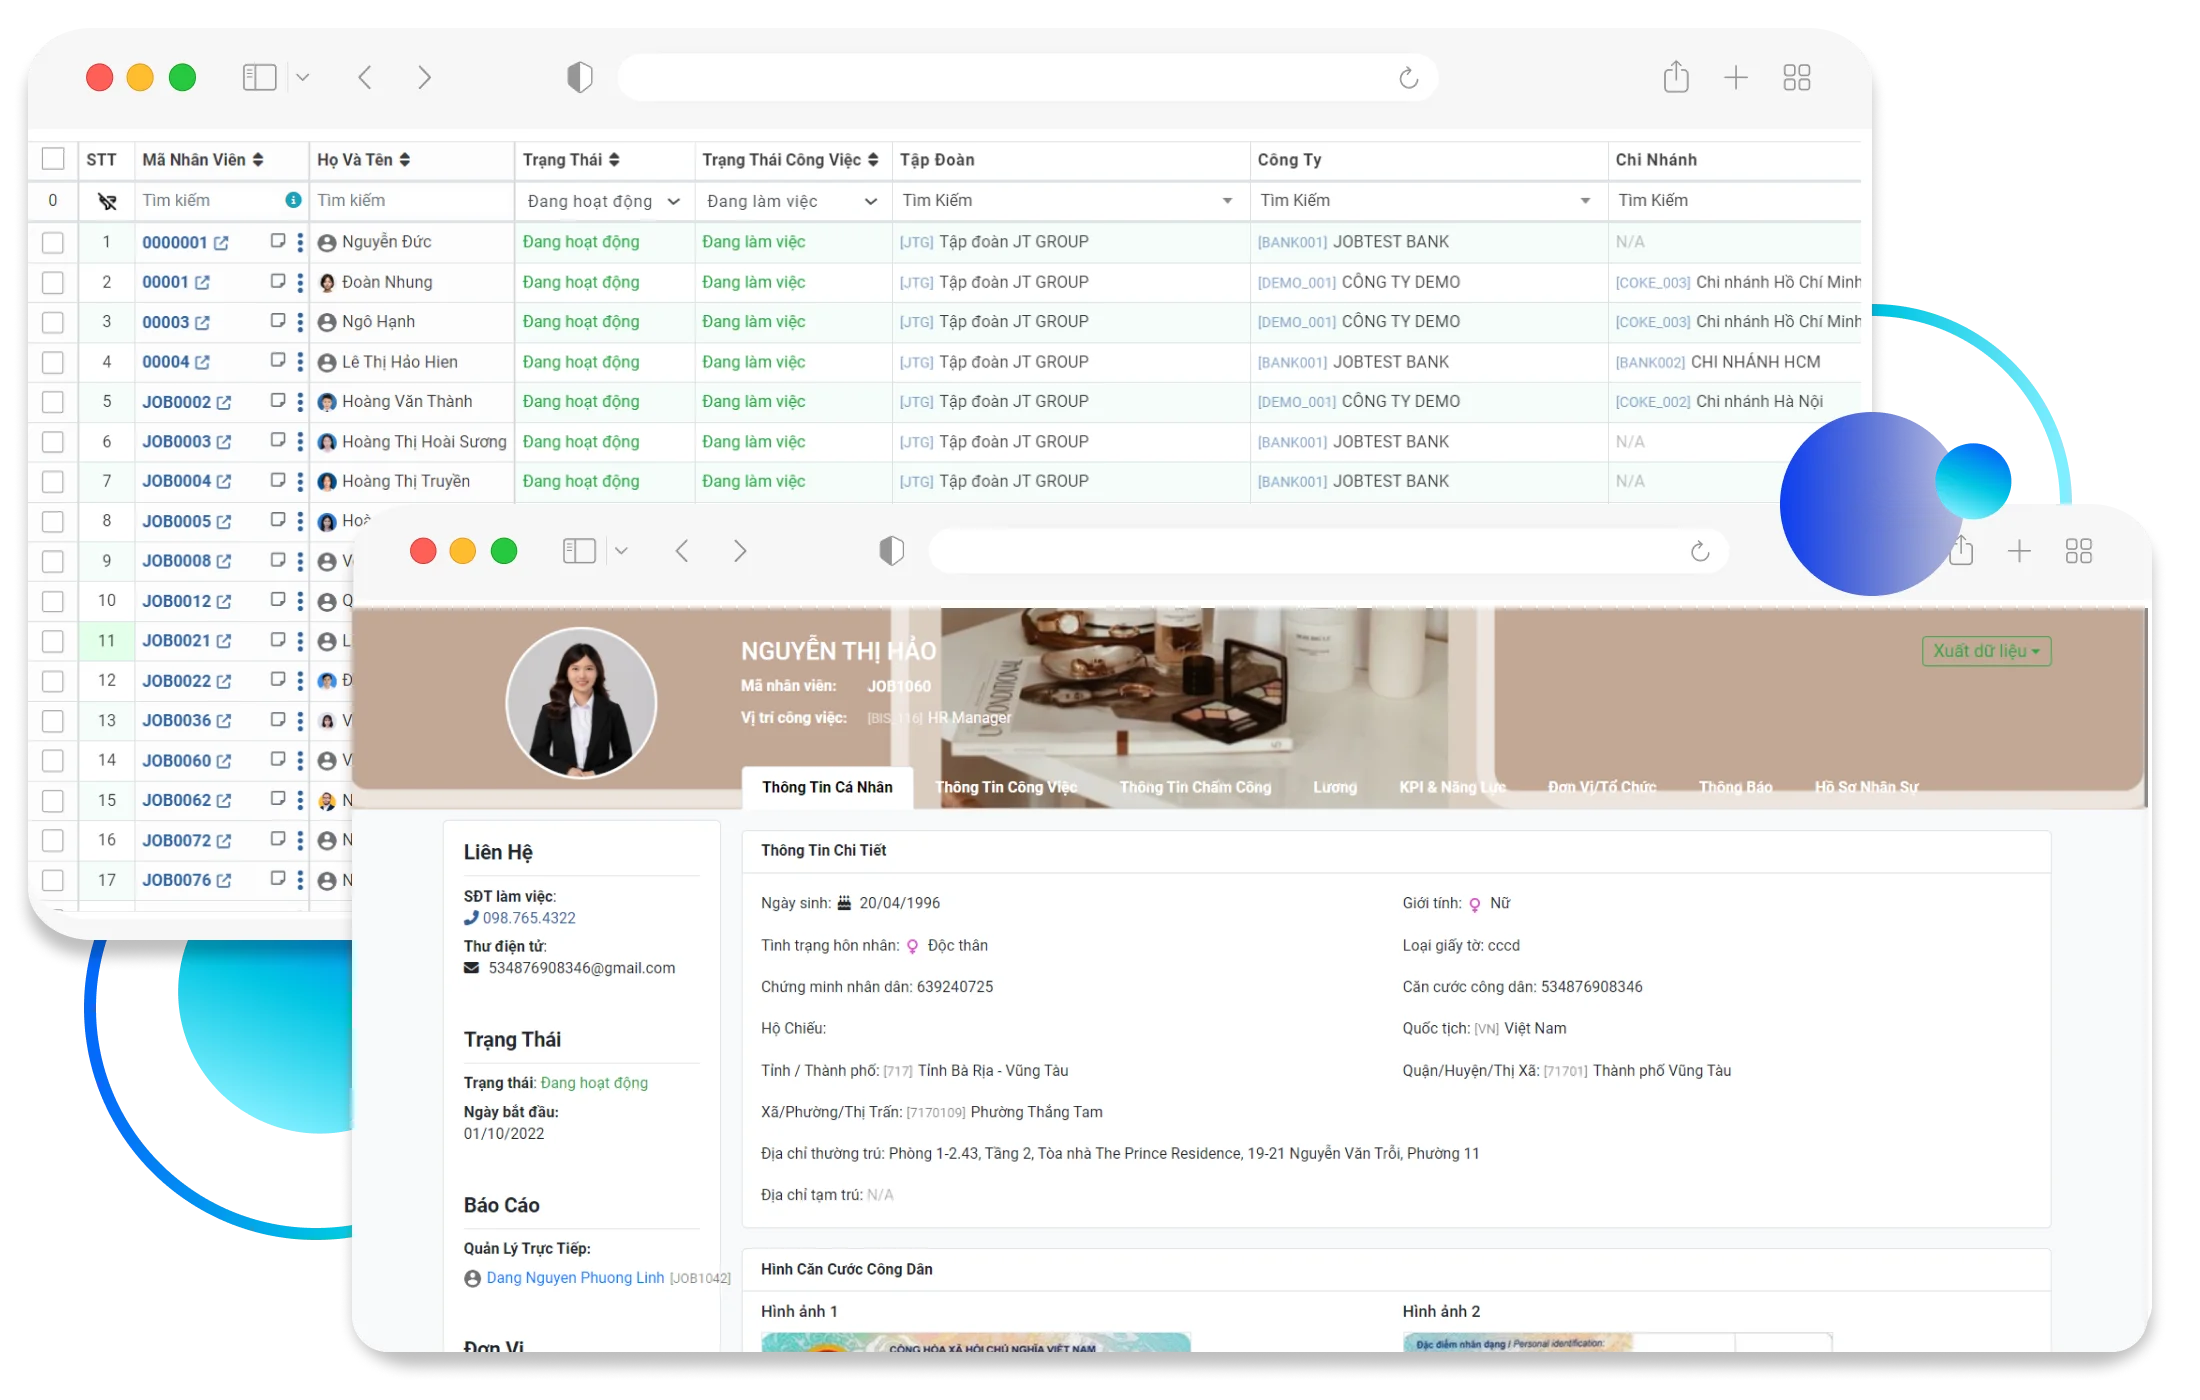Click note icon in JOB0004 row
Image resolution: width=2200 pixels, height=1400 pixels.
(278, 481)
